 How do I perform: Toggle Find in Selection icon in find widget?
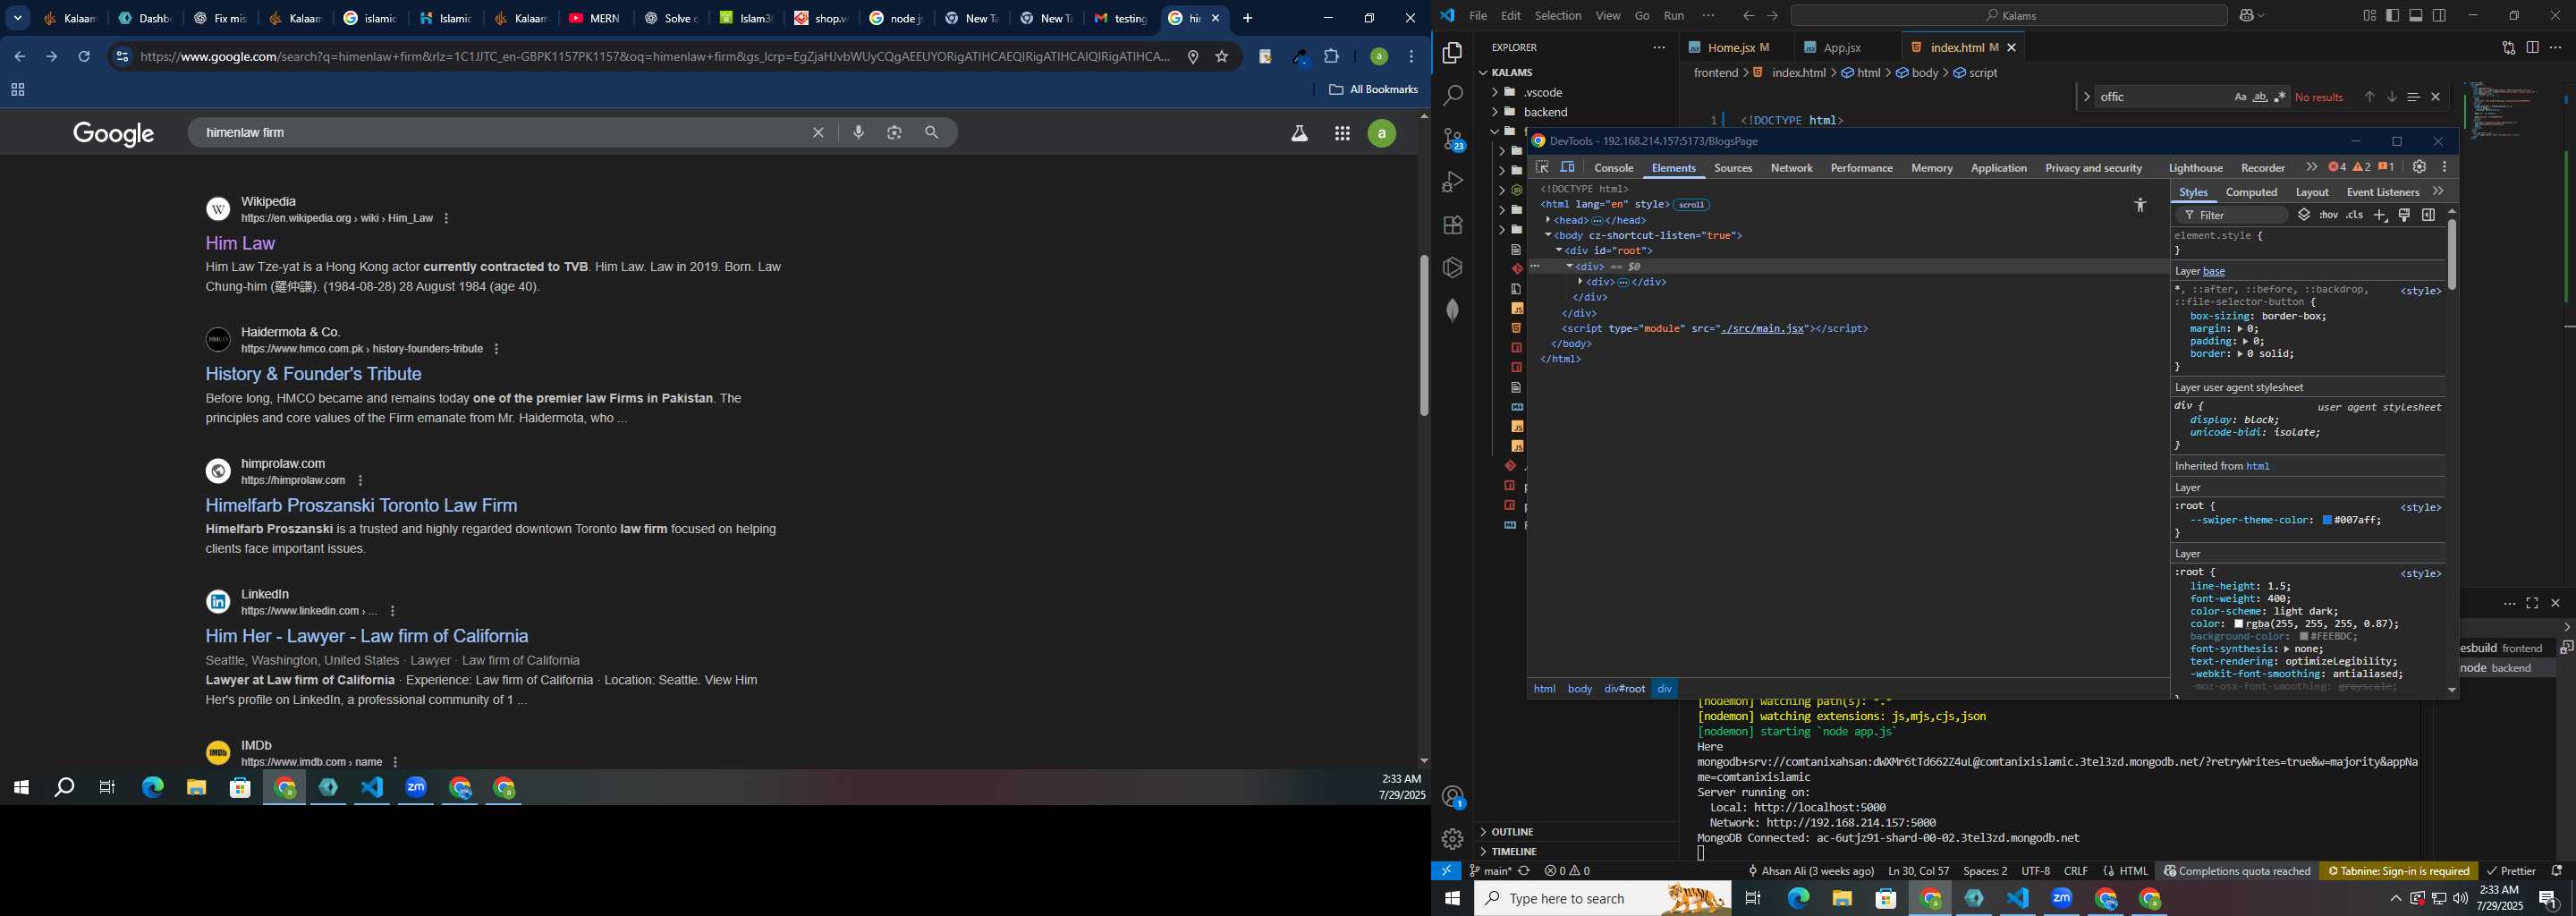(2413, 97)
